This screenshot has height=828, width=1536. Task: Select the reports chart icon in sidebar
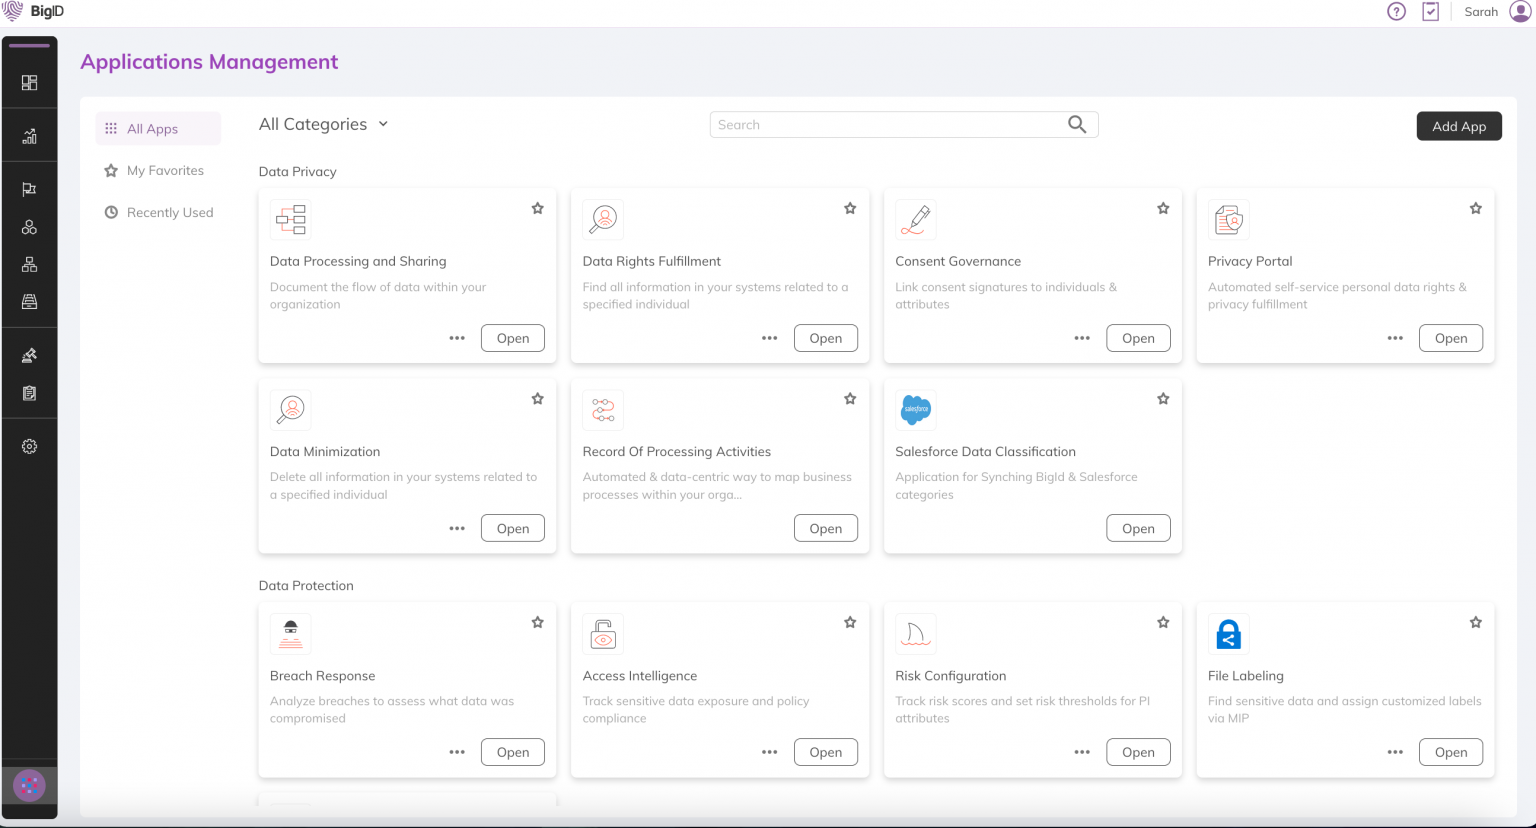(29, 134)
